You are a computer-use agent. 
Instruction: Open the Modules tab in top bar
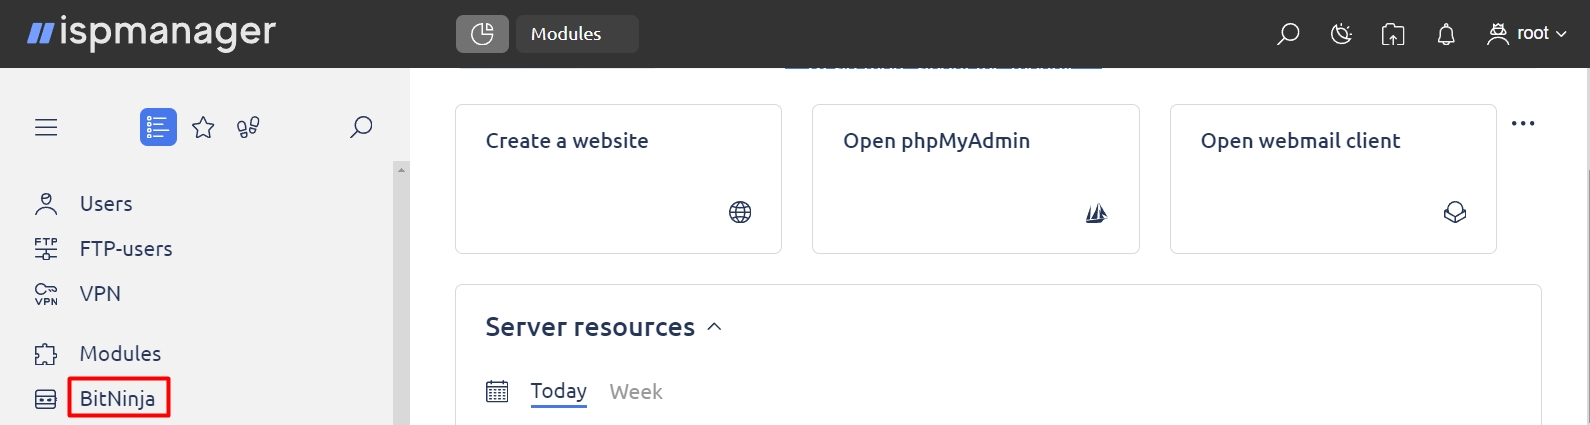click(577, 34)
